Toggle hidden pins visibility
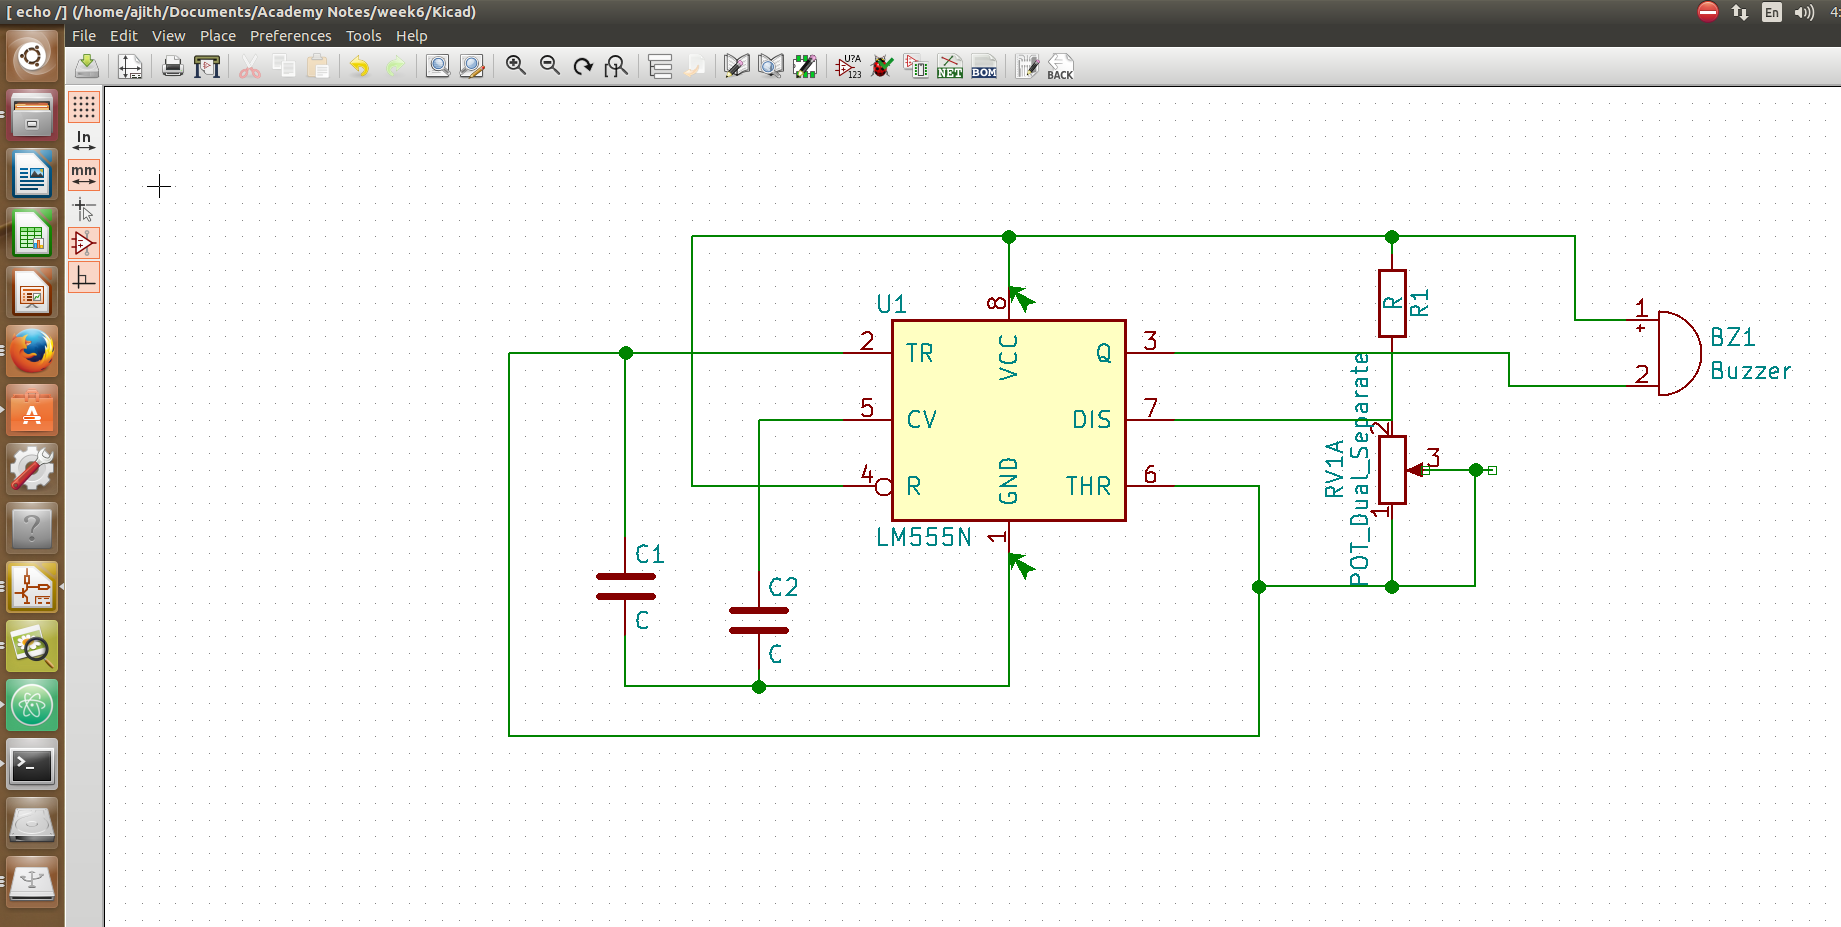This screenshot has height=927, width=1841. pos(84,243)
